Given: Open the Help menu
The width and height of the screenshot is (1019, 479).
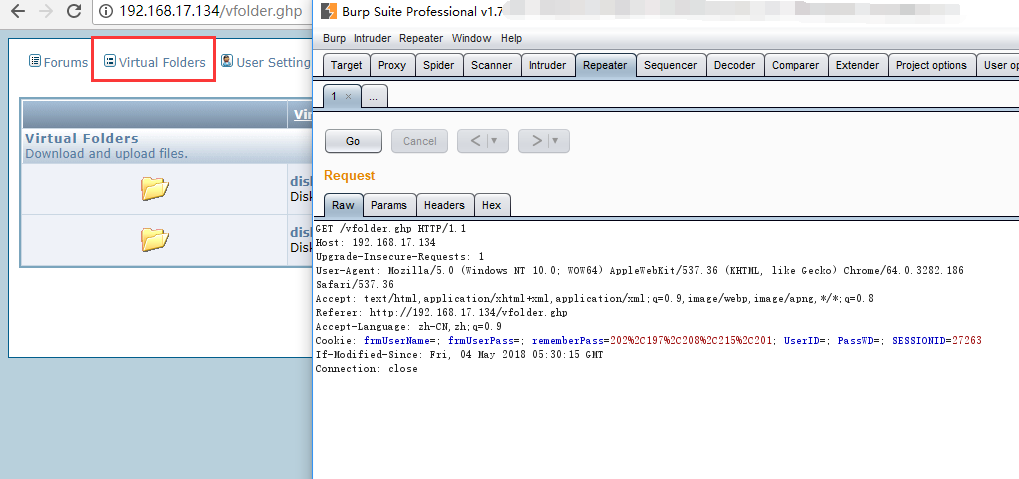Looking at the screenshot, I should point(511,38).
